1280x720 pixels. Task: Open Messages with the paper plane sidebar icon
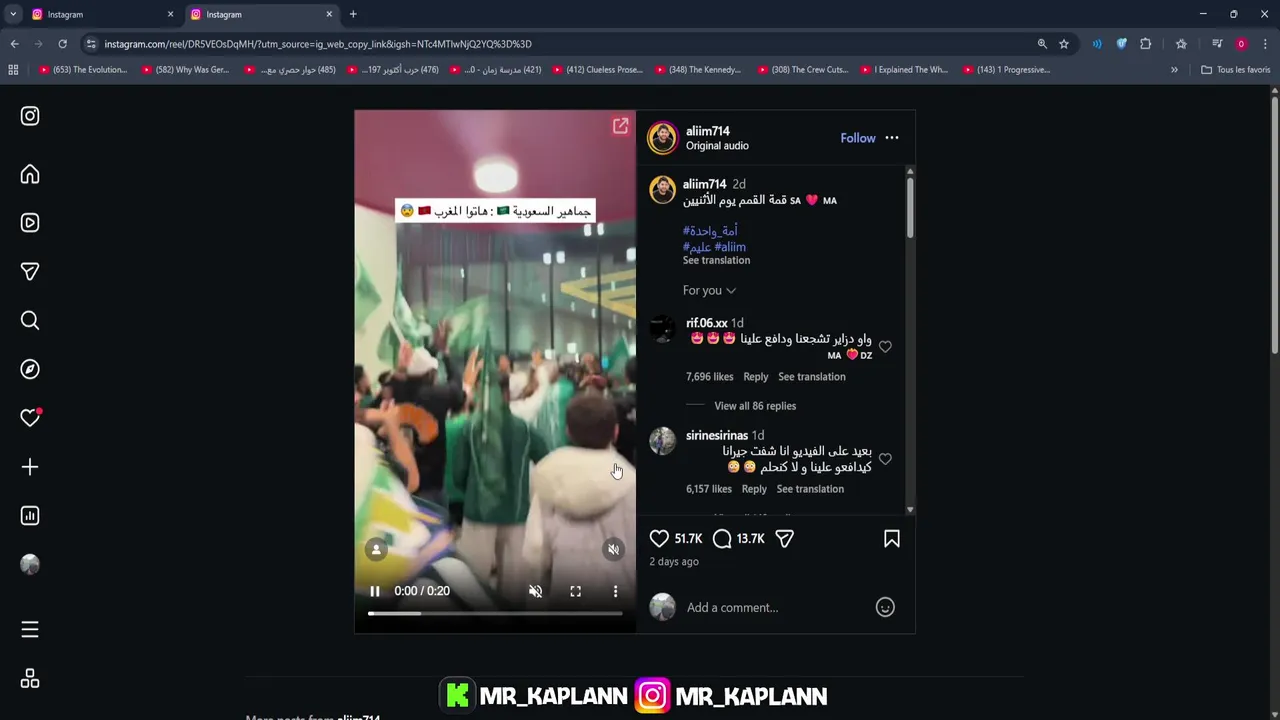point(30,272)
